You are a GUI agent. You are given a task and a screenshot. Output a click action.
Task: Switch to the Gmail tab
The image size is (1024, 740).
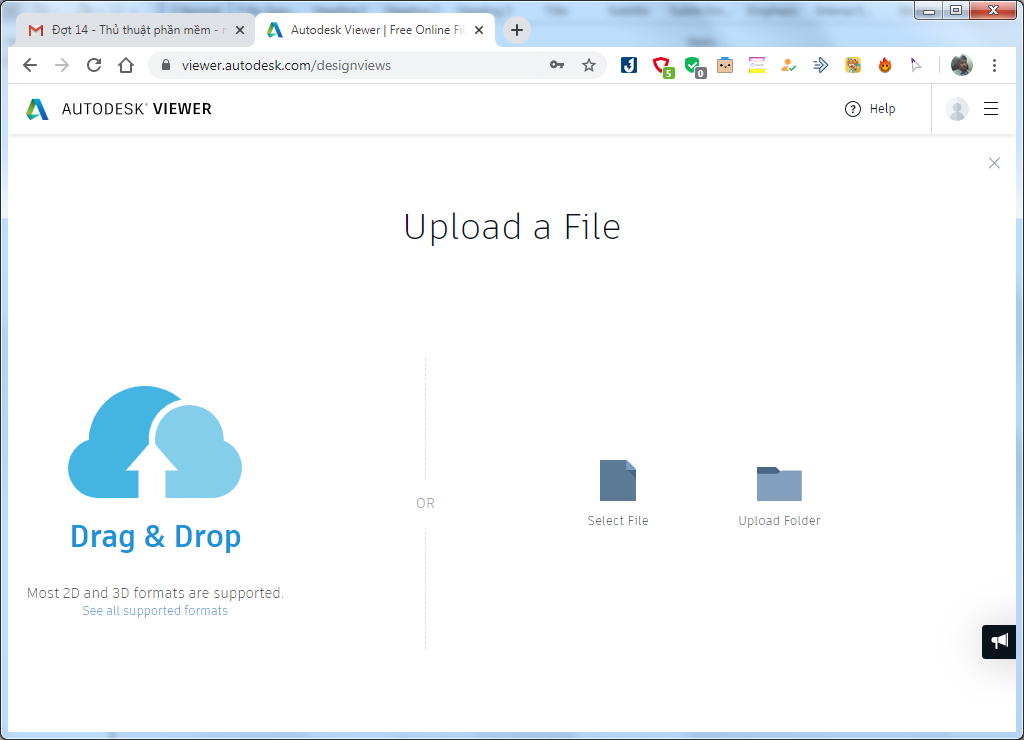coord(136,30)
